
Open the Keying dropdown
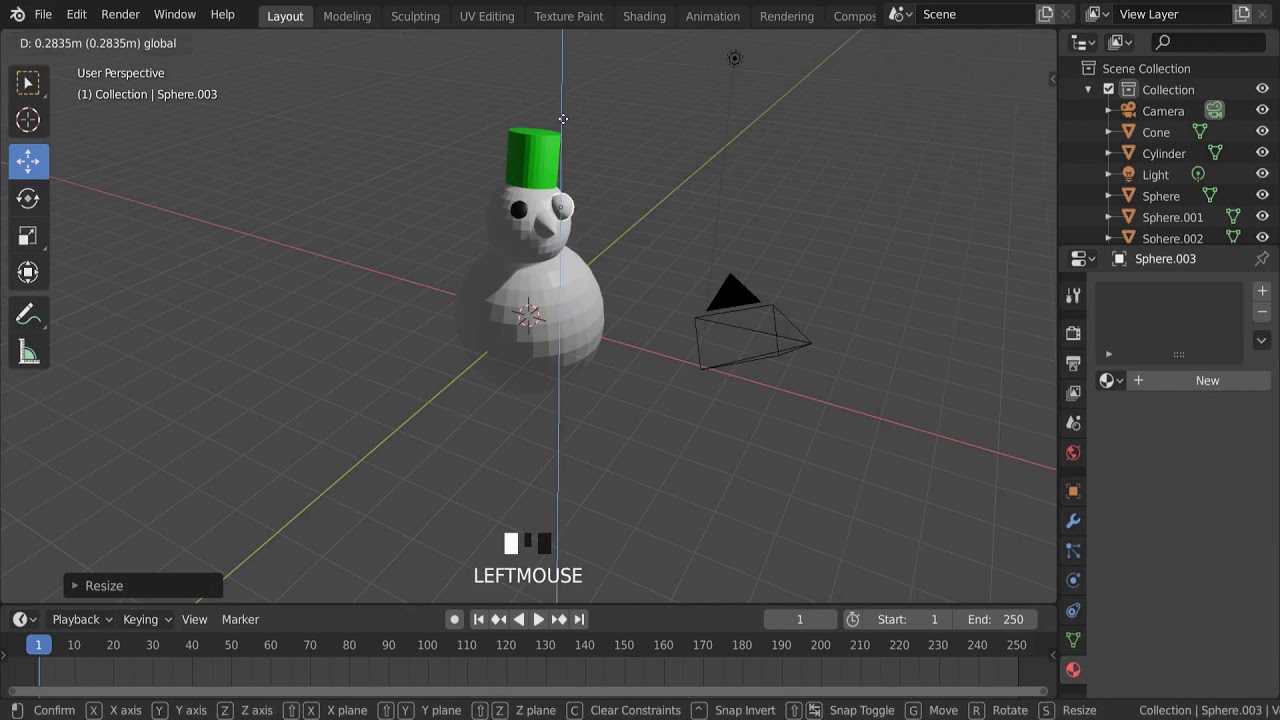pyautogui.click(x=147, y=619)
